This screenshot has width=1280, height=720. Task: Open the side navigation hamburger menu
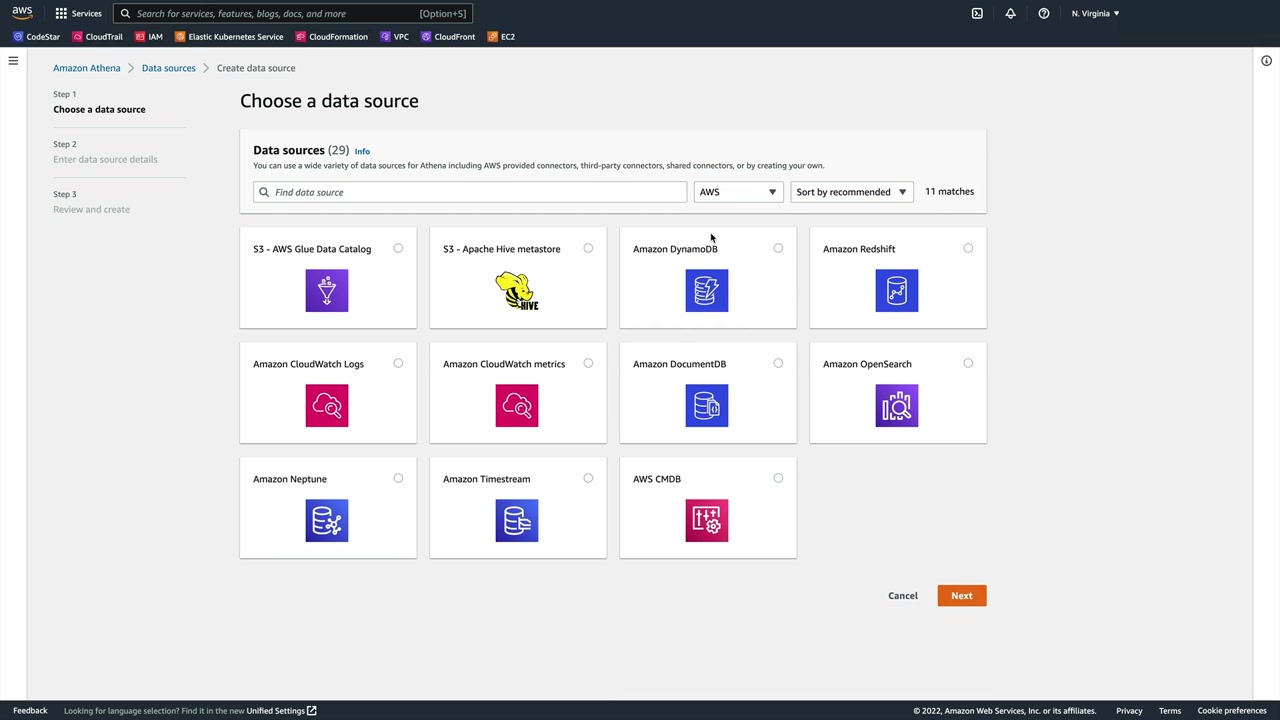click(x=13, y=61)
